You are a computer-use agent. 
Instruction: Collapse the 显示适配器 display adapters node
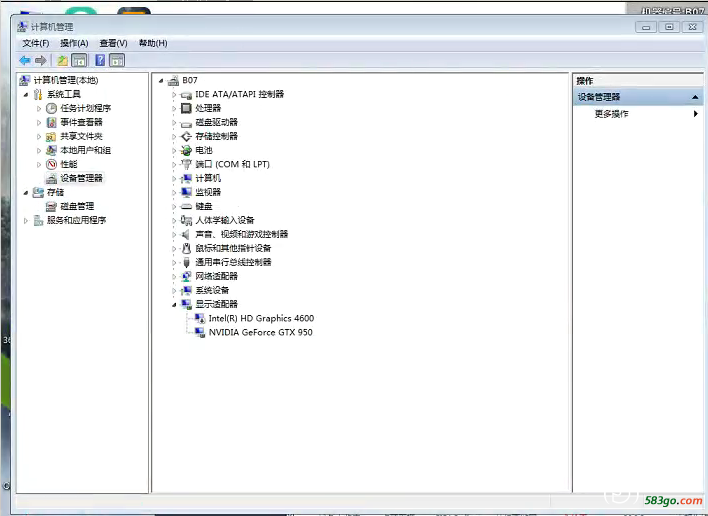174,304
